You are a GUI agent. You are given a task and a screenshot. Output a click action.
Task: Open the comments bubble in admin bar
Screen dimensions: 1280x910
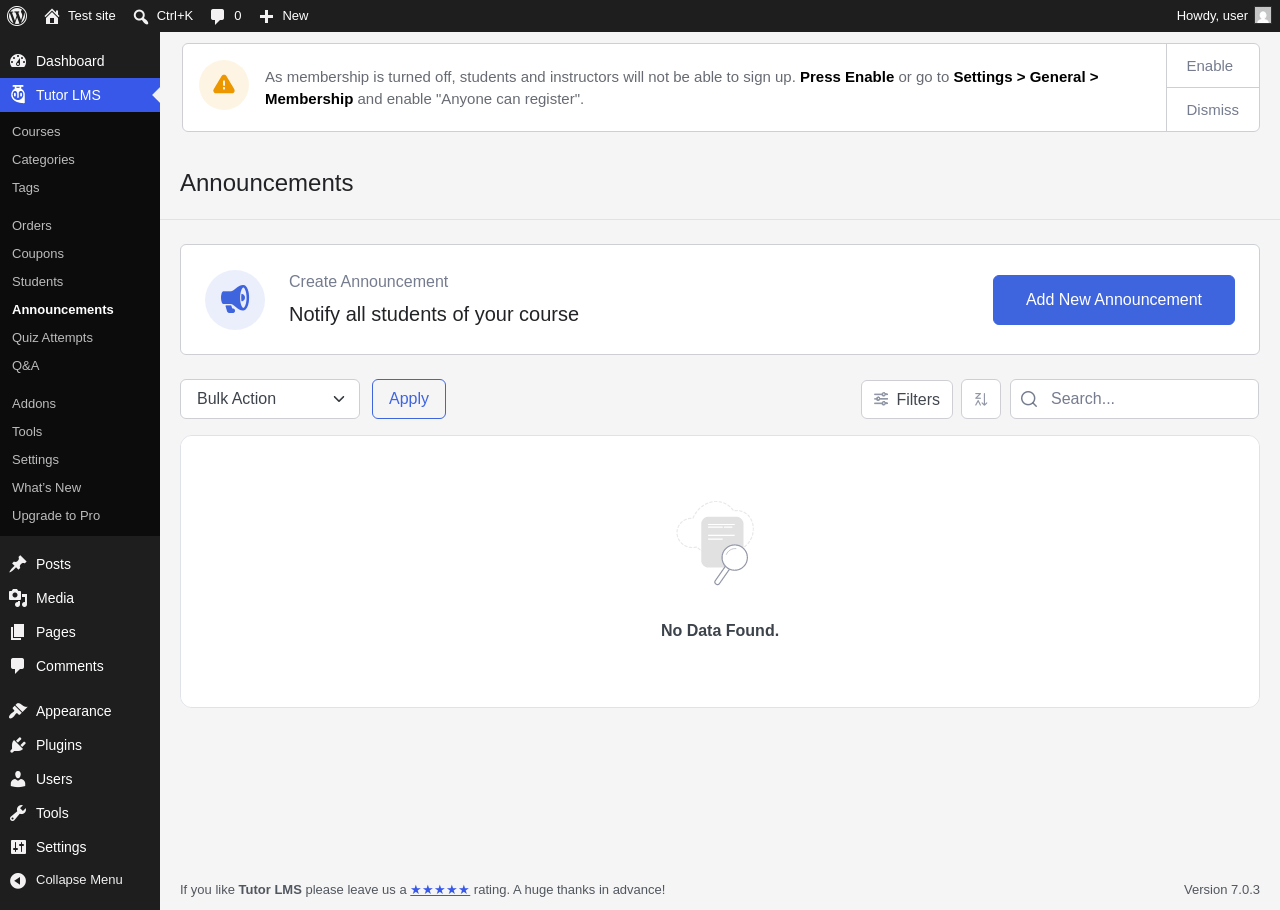[217, 16]
